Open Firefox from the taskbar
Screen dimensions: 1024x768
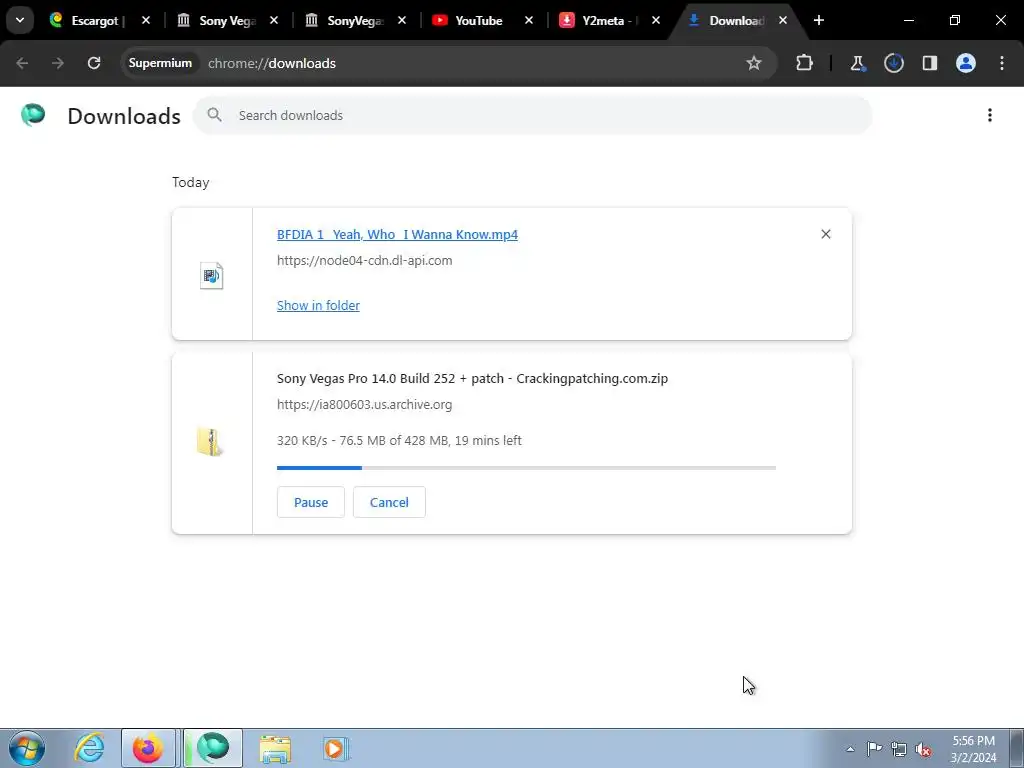pos(148,748)
